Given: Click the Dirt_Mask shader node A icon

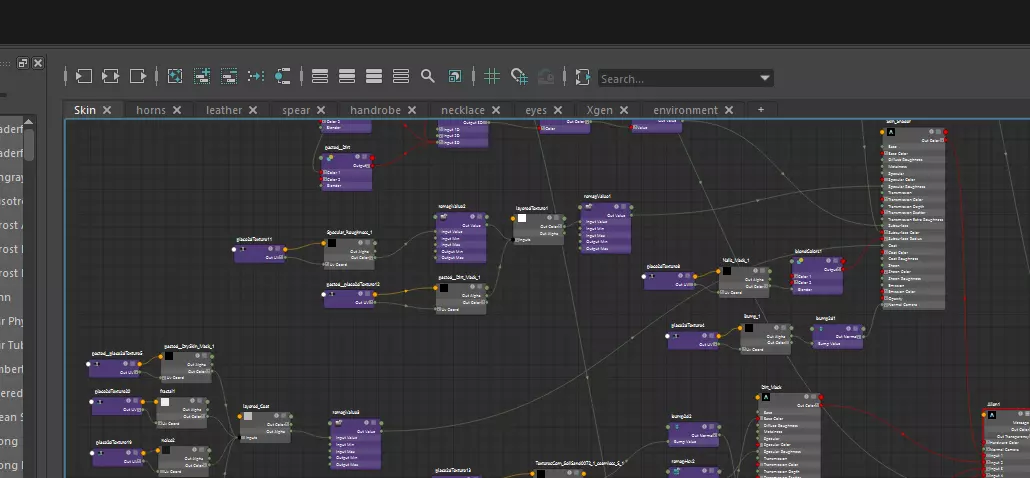Looking at the screenshot, I should (766, 398).
